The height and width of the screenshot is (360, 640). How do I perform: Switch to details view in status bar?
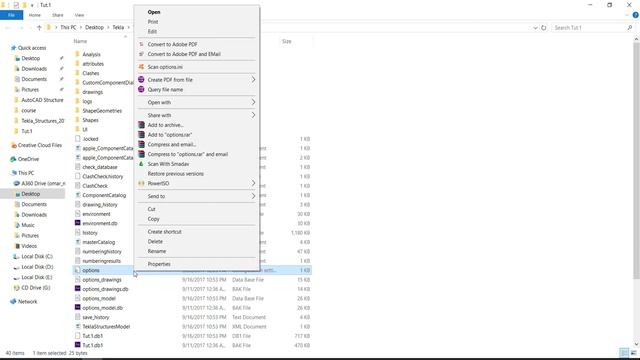[x=624, y=353]
